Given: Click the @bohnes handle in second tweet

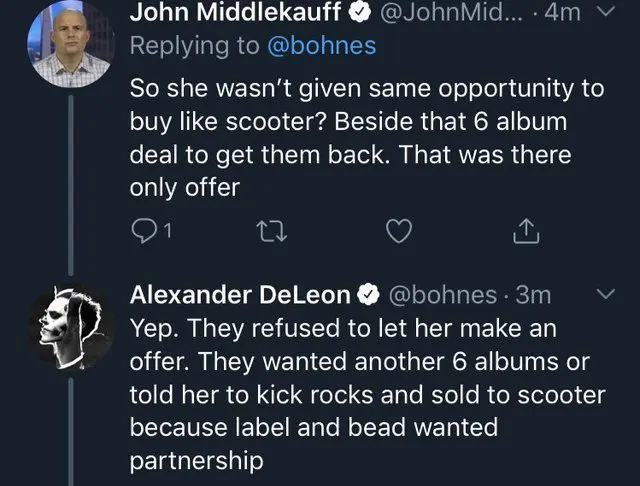Looking at the screenshot, I should (x=440, y=294).
